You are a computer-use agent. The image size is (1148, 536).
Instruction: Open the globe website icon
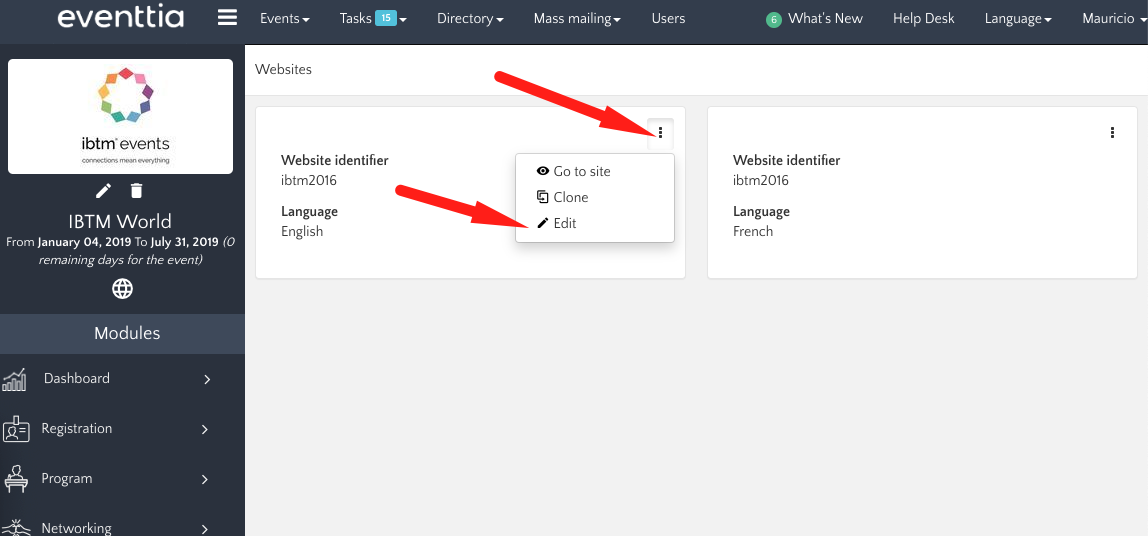122,289
